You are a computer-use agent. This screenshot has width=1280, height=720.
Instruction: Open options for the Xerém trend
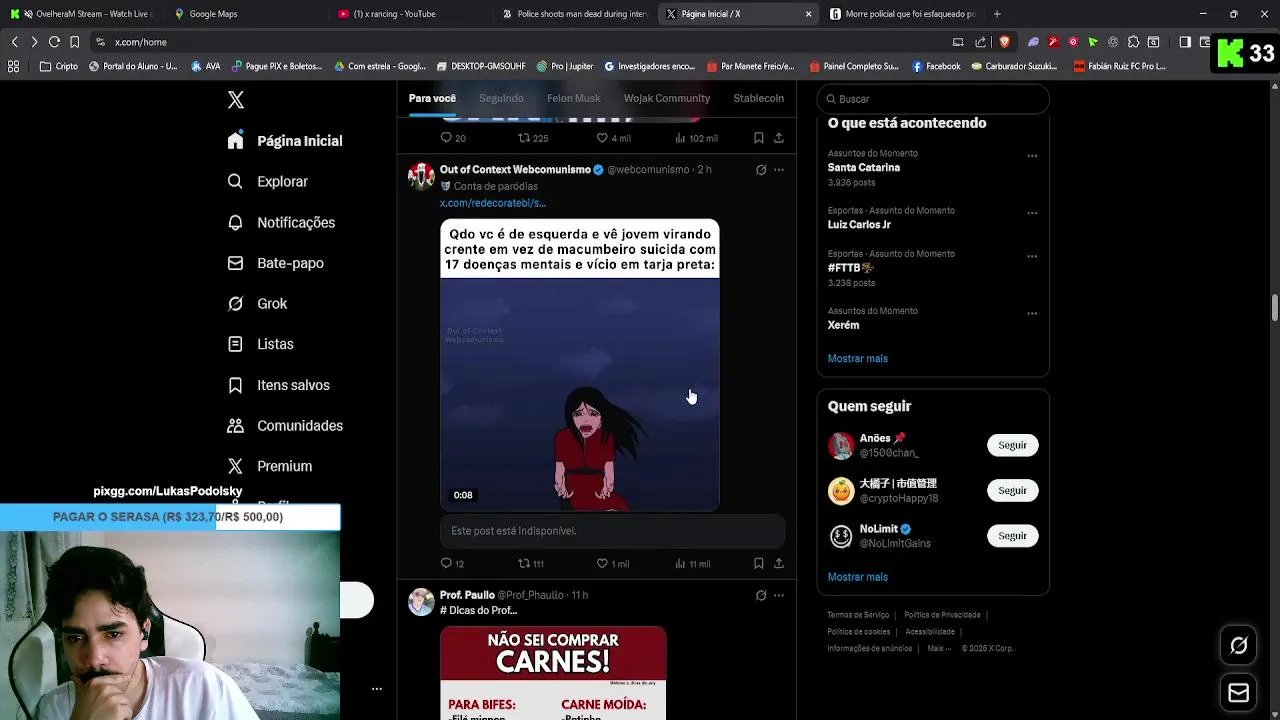[1032, 313]
